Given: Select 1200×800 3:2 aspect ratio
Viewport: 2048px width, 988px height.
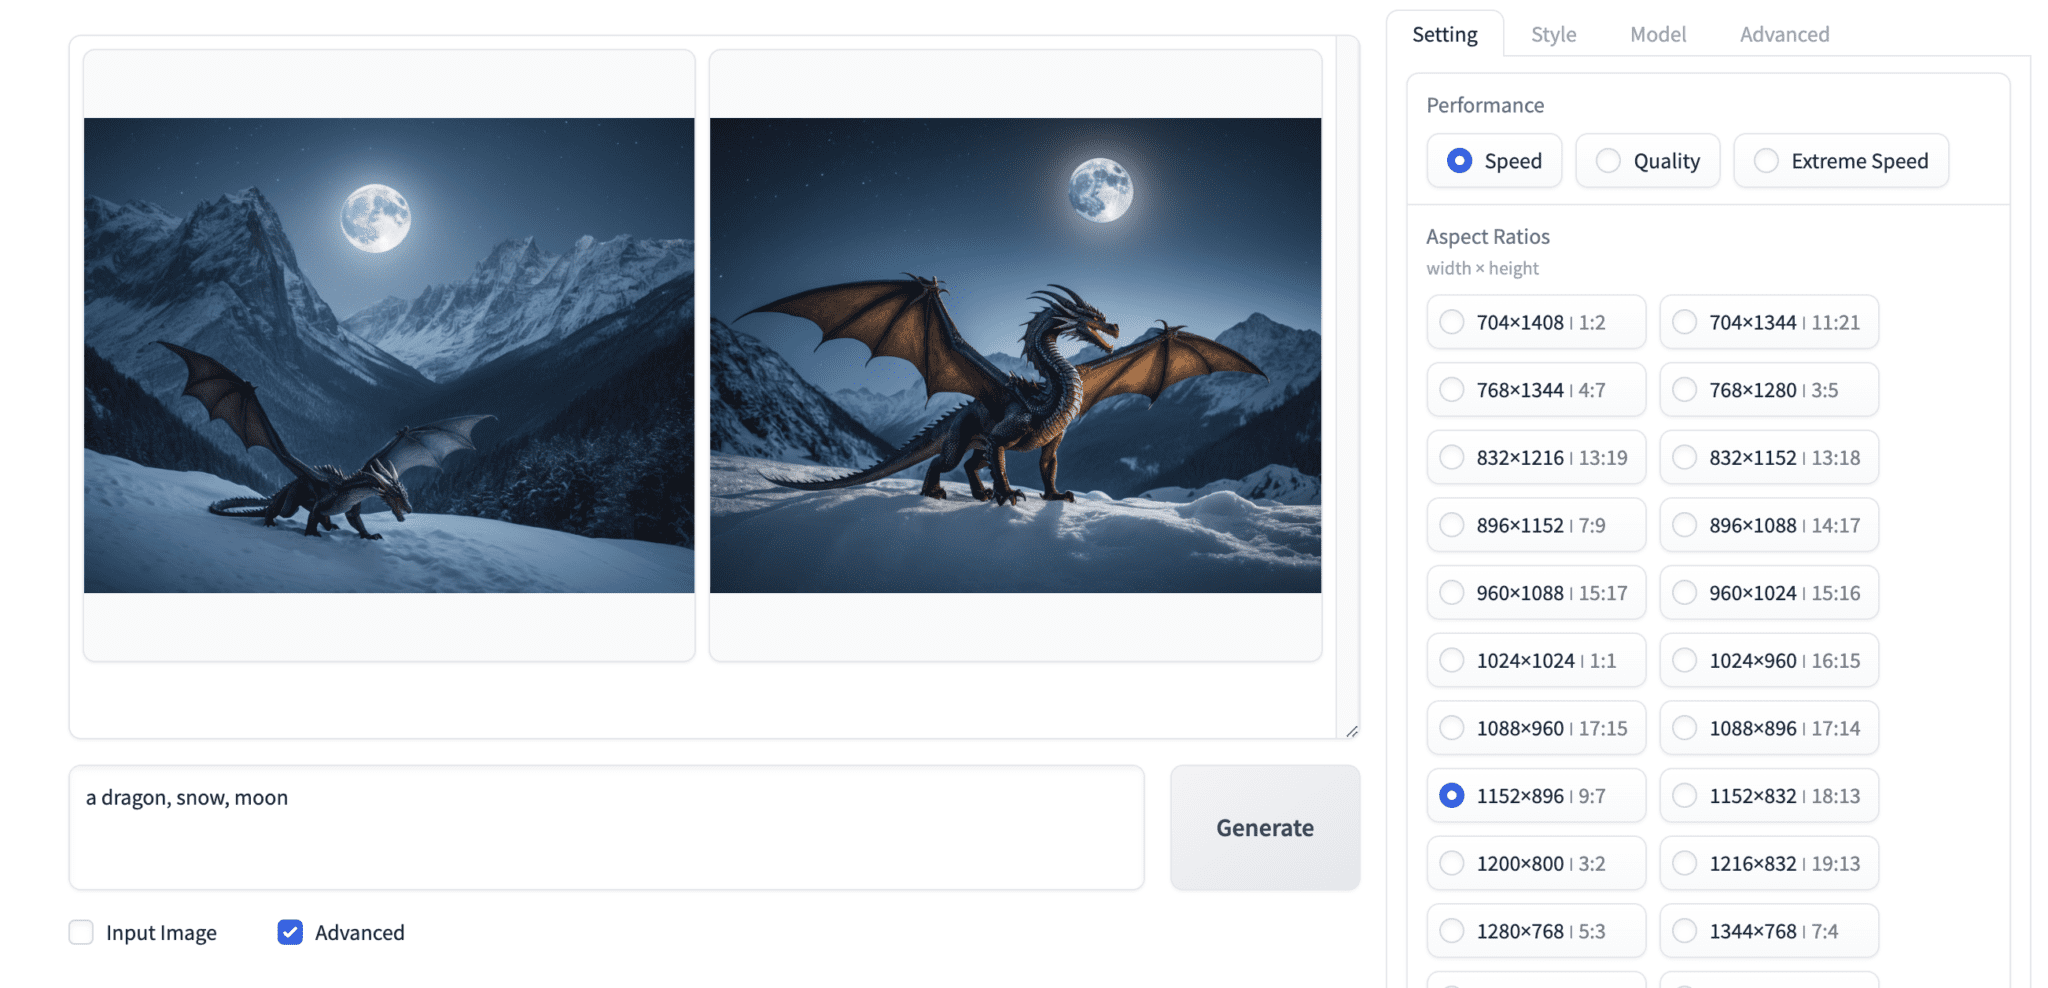Looking at the screenshot, I should point(1536,863).
